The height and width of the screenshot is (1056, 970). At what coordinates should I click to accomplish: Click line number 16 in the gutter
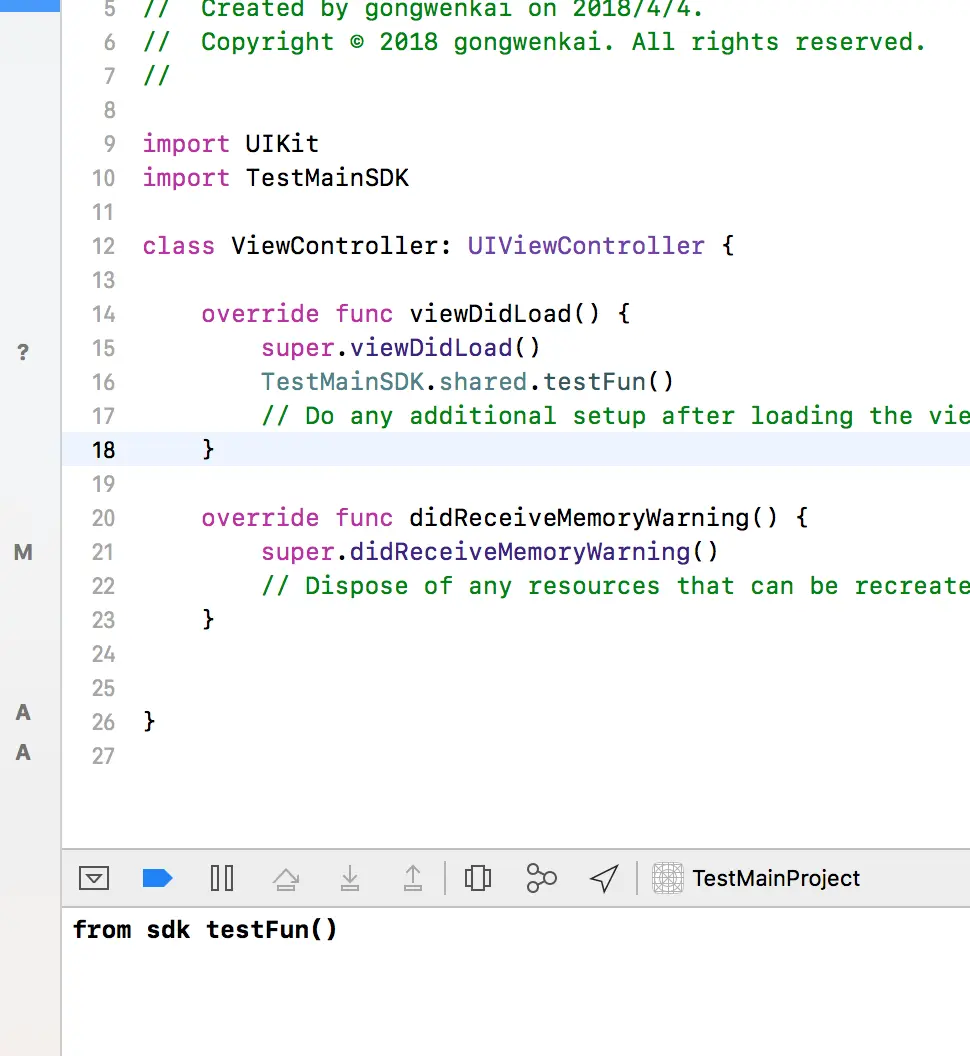(104, 382)
